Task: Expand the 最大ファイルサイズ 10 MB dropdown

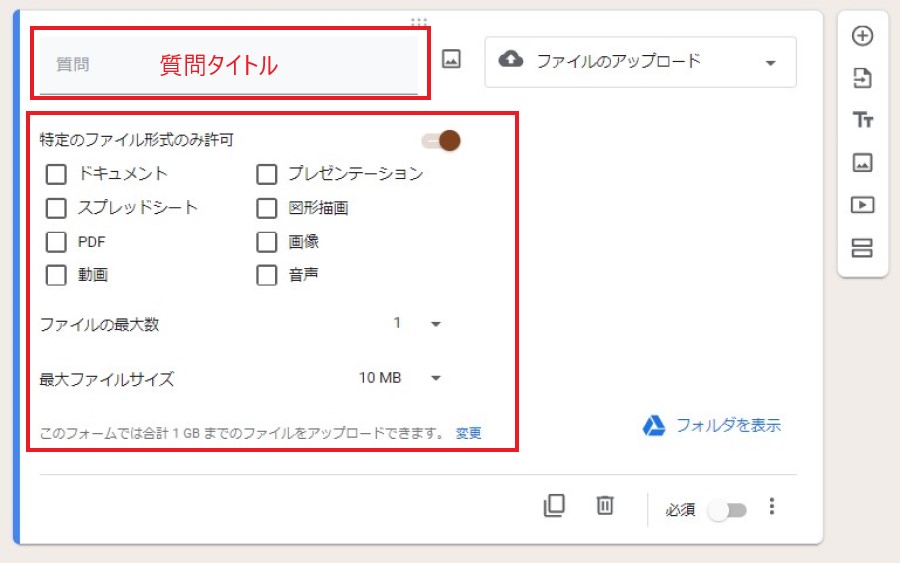Action: pos(401,378)
